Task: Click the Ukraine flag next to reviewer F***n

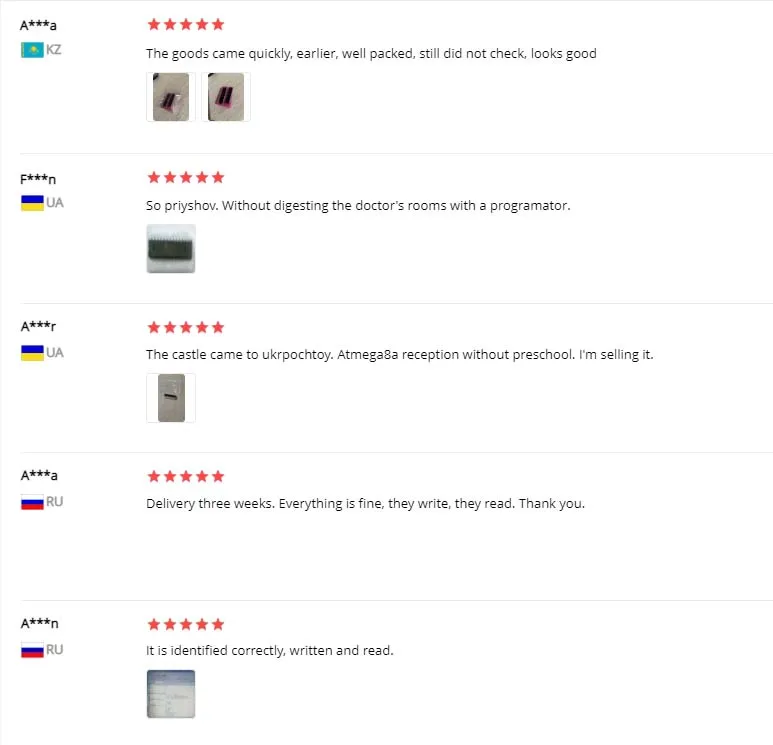Action: click(32, 203)
